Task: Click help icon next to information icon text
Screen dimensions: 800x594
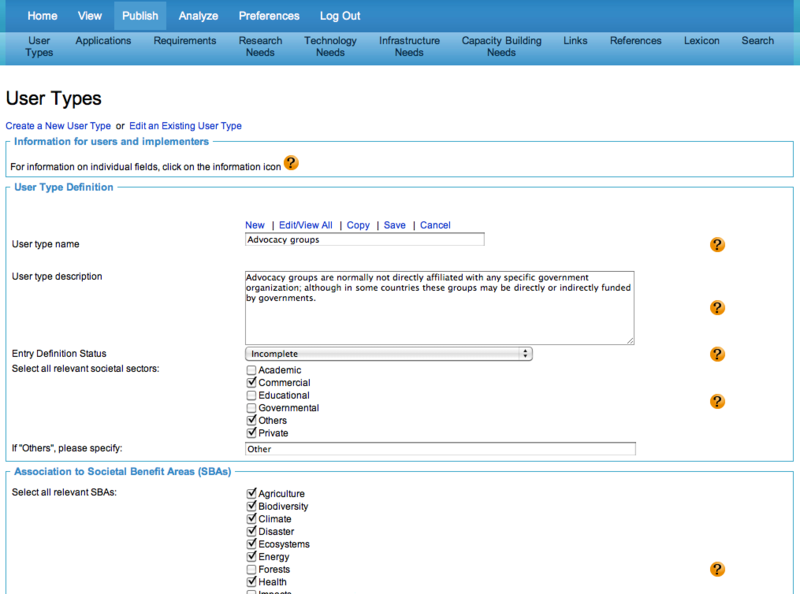Action: click(x=291, y=163)
